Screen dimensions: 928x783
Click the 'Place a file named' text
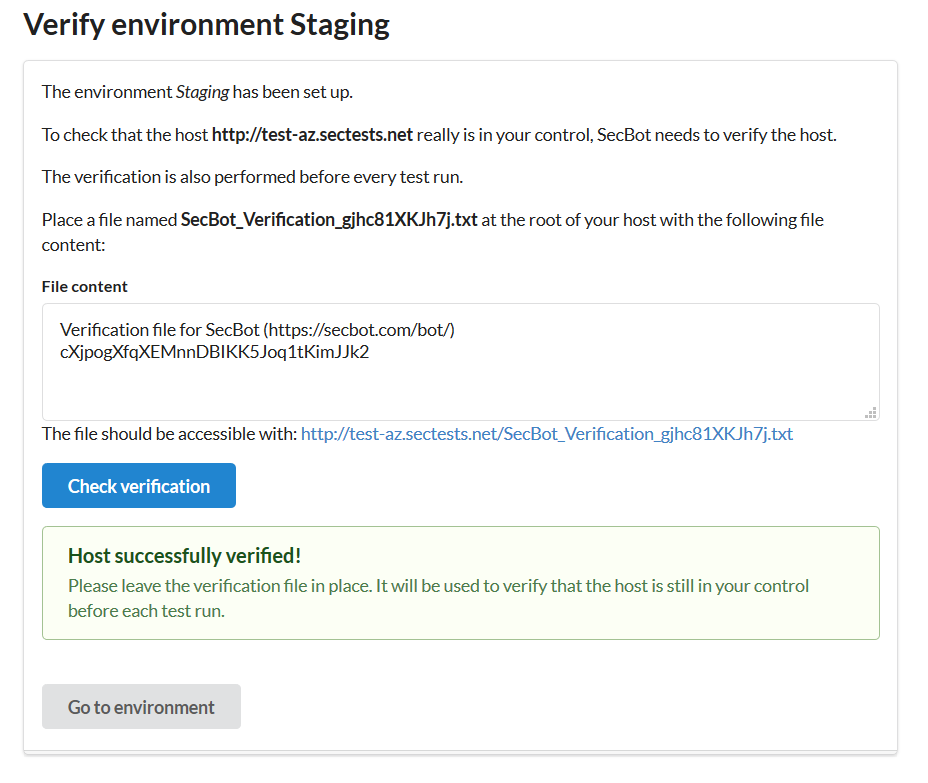pos(109,219)
